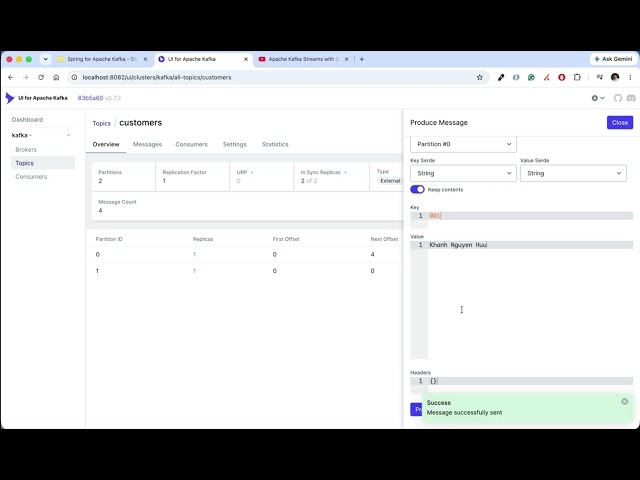Click the 83b5a60 commit link
Image resolution: width=640 pixels, height=480 pixels.
(90, 98)
